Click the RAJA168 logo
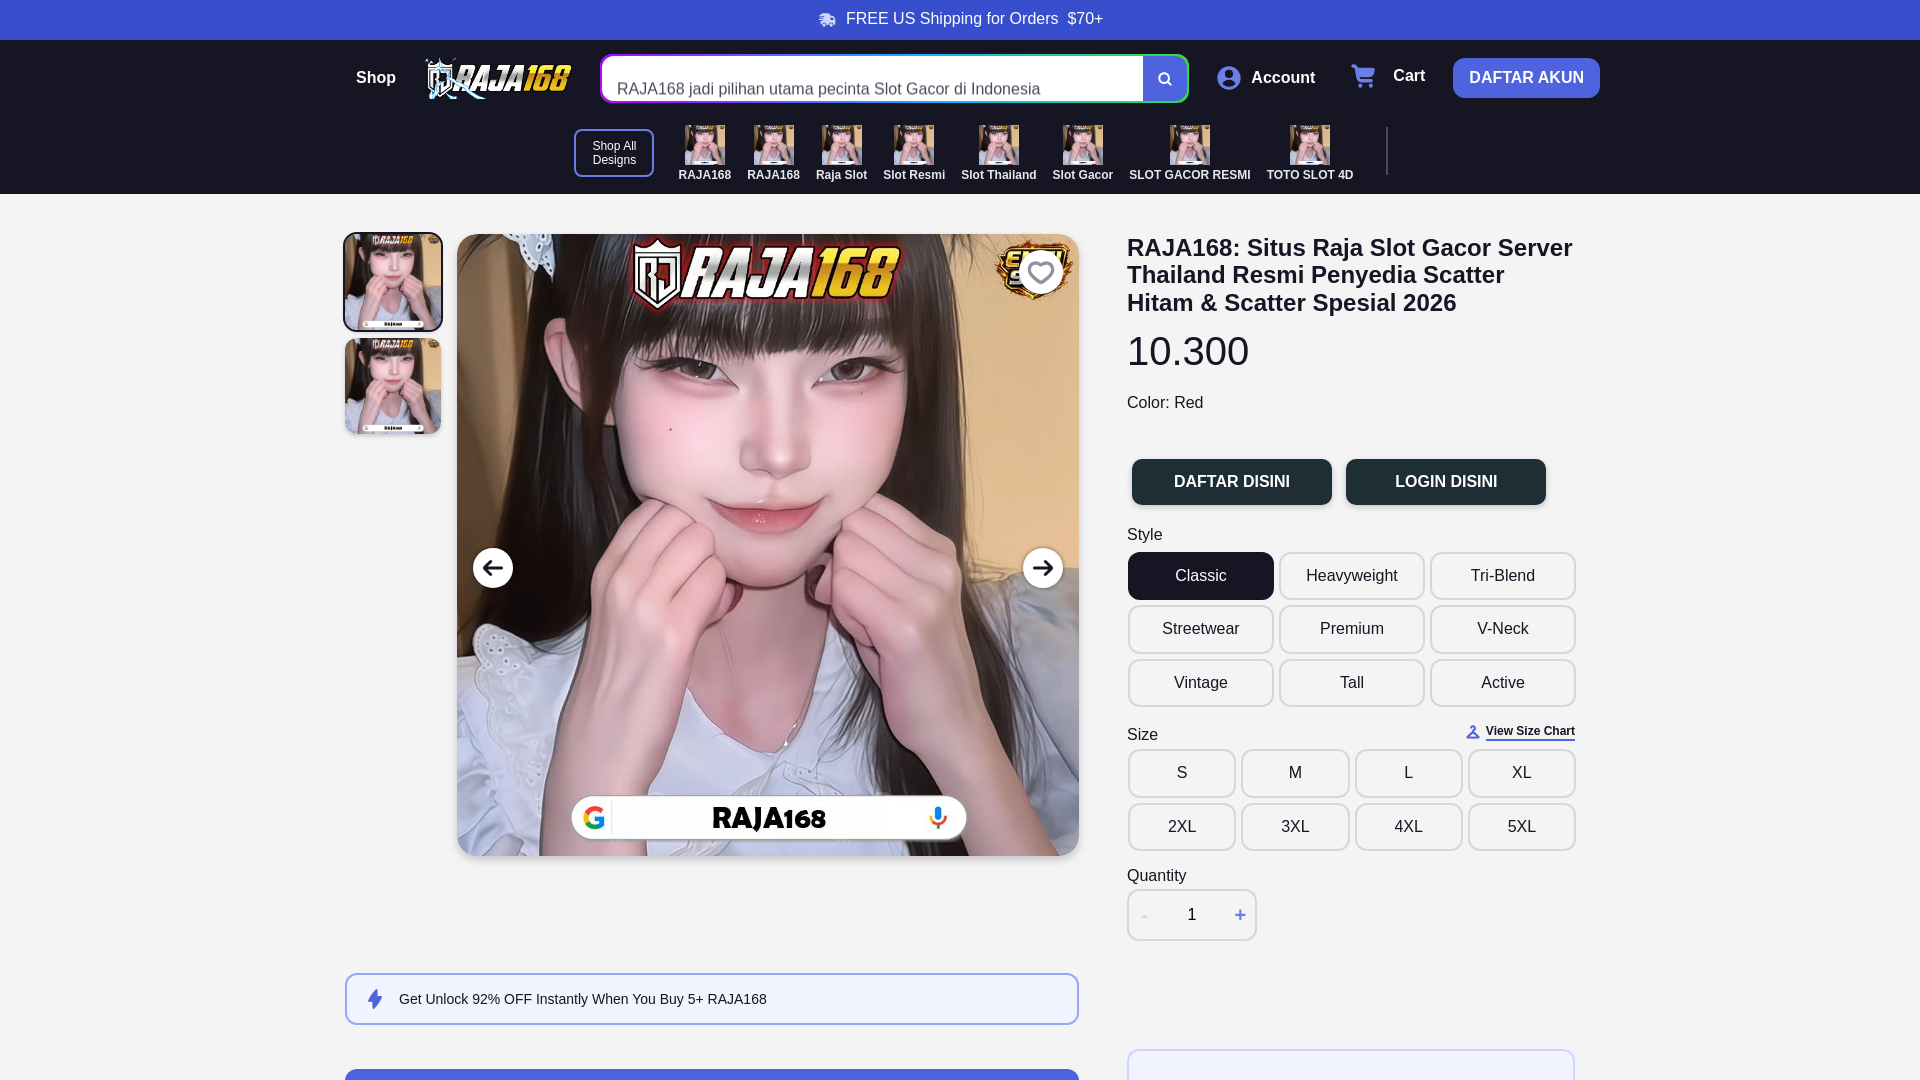This screenshot has height=1080, width=1920. point(498,78)
